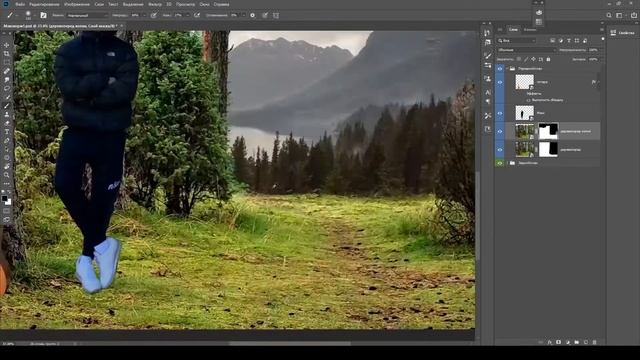The height and width of the screenshot is (360, 640).
Task: Select the Move tool
Action: [x=7, y=45]
